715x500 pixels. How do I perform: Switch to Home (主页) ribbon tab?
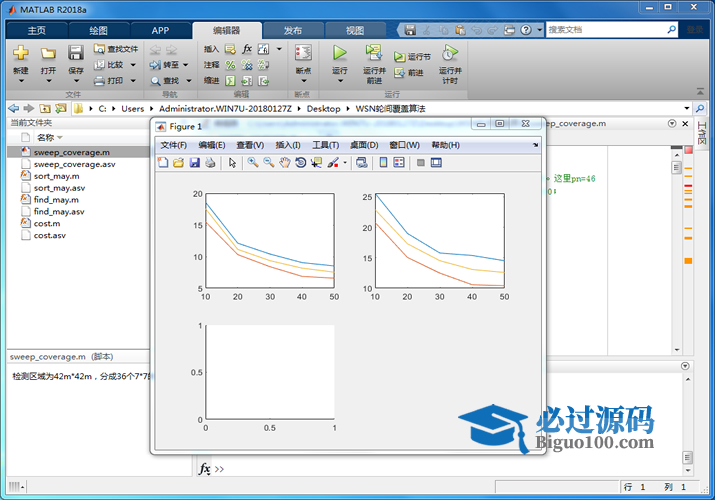(x=36, y=31)
